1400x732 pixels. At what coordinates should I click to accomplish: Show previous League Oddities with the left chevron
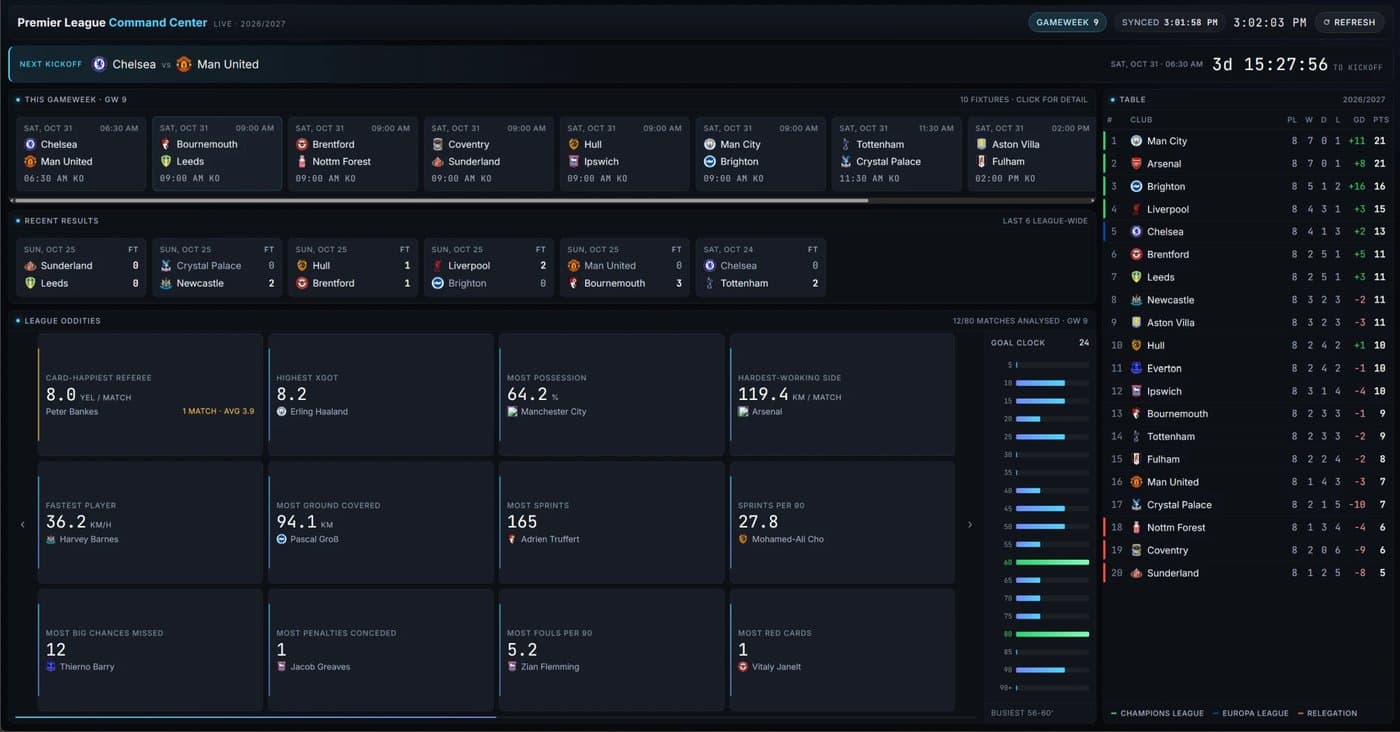[x=23, y=524]
